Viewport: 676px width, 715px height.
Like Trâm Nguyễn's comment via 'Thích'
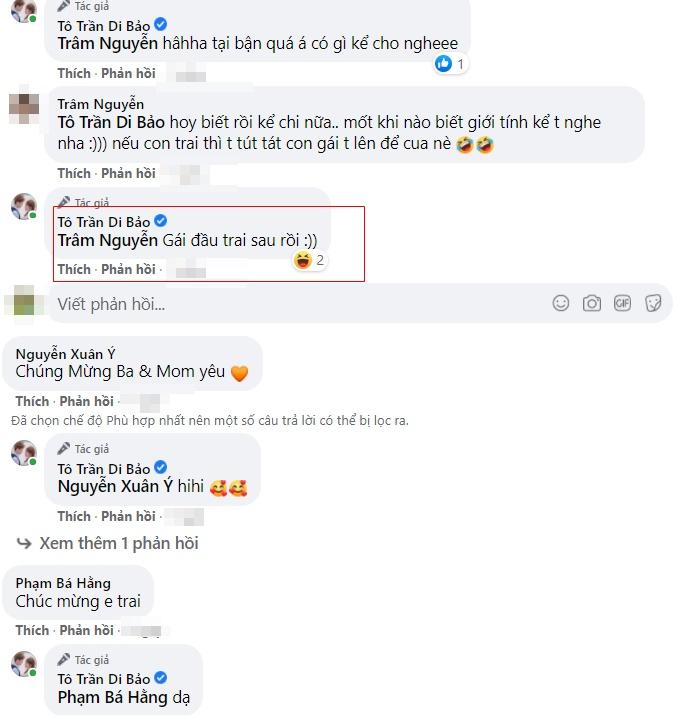point(74,173)
